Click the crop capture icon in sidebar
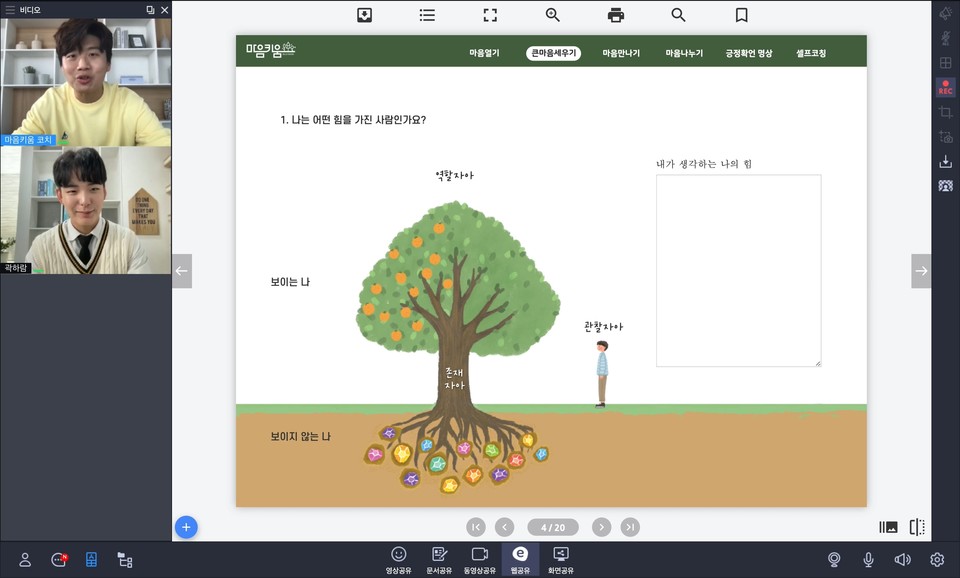Screen dimensions: 960x578 click(x=945, y=113)
